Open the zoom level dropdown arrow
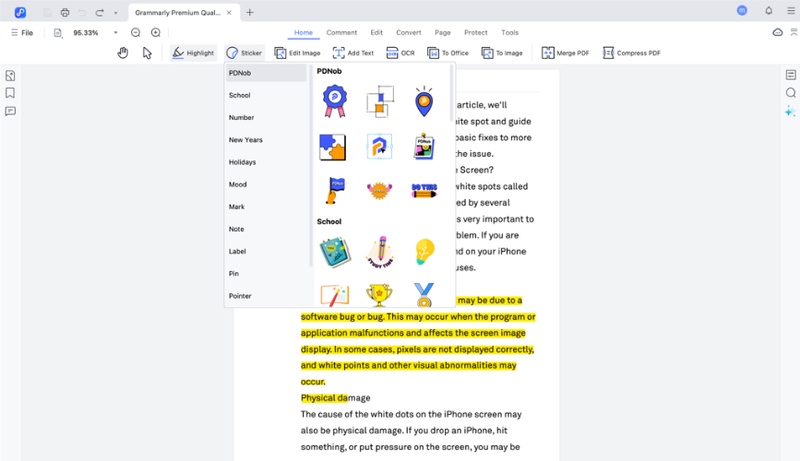Viewport: 800px width, 461px height. [x=116, y=33]
